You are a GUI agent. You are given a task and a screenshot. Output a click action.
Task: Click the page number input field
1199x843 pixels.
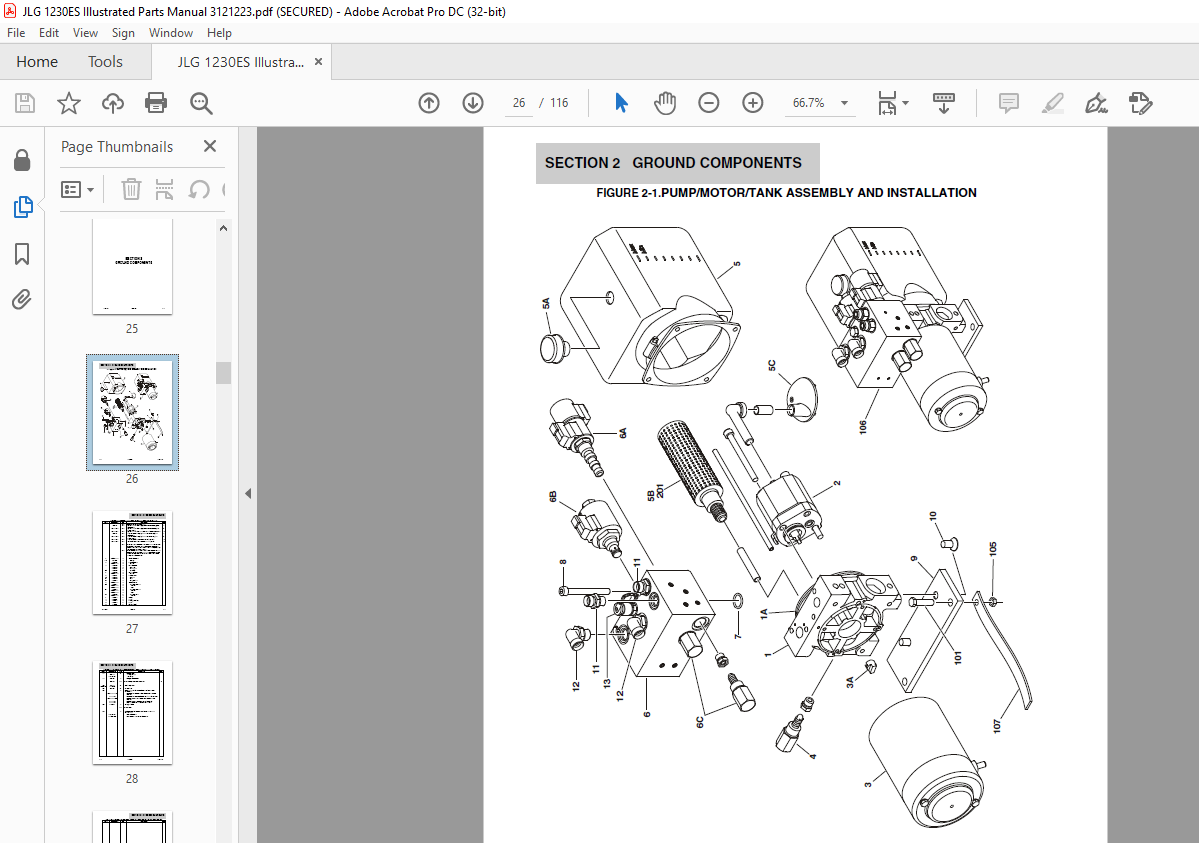[x=519, y=103]
